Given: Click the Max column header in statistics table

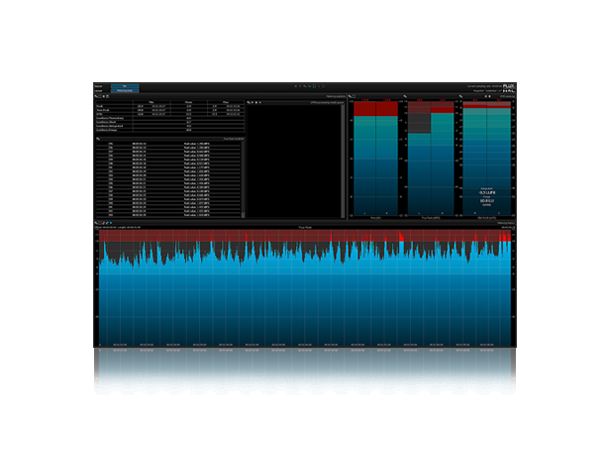Looking at the screenshot, I should 226,102.
